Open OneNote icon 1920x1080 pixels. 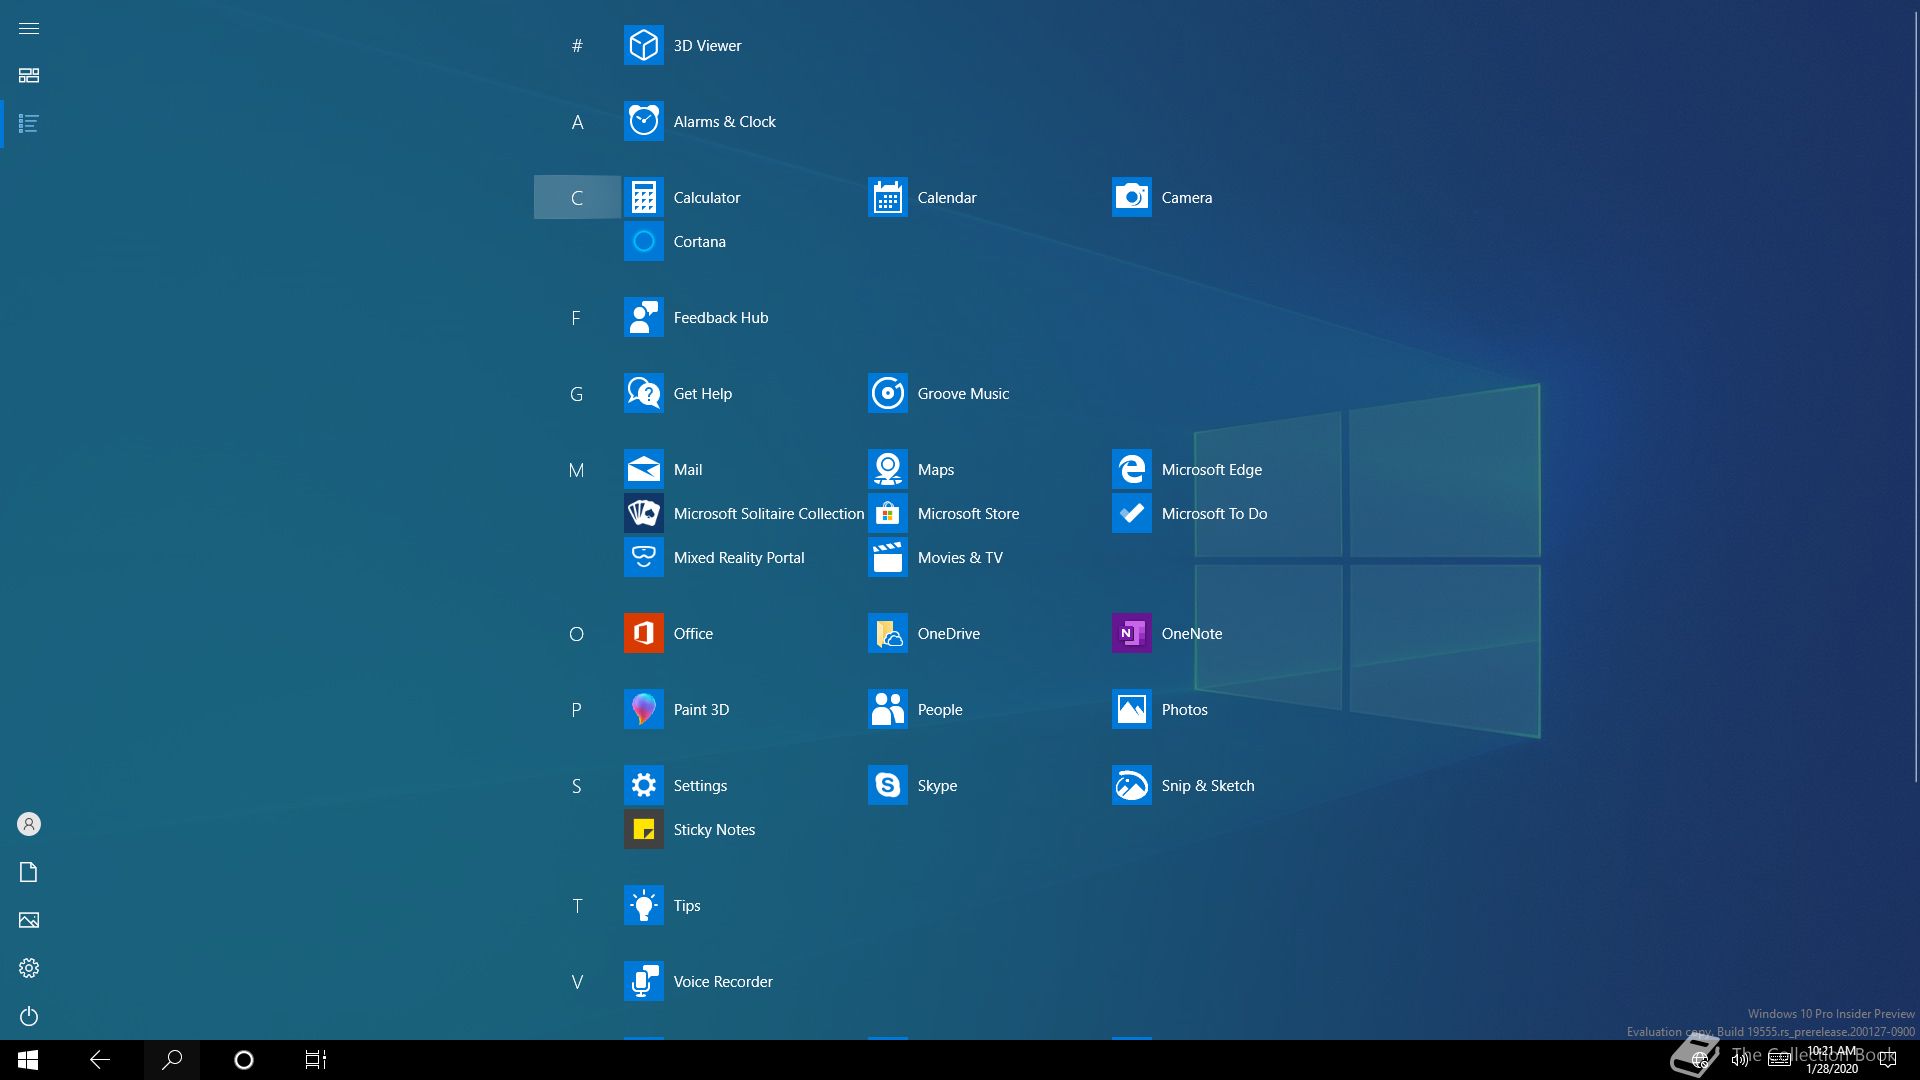(x=1131, y=633)
